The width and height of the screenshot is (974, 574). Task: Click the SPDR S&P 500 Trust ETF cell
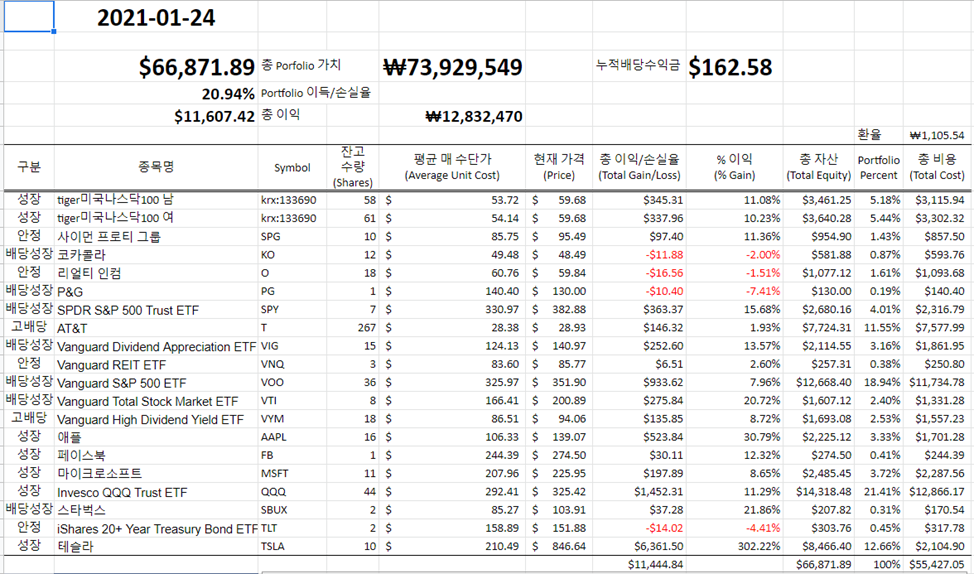(156, 309)
